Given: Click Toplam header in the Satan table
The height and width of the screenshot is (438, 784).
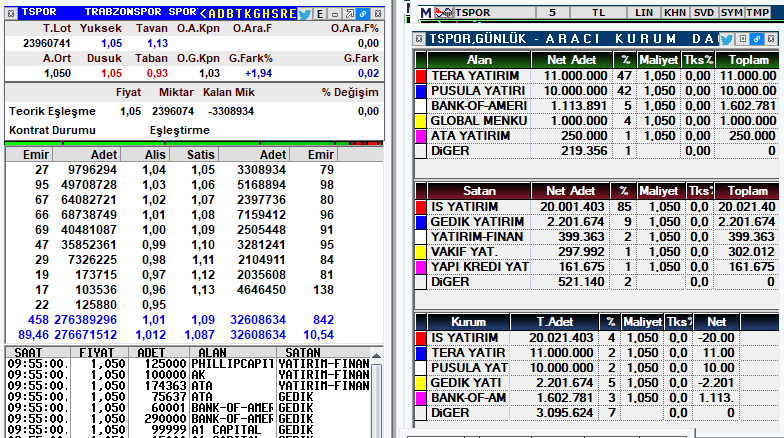Looking at the screenshot, I should click(x=747, y=191).
